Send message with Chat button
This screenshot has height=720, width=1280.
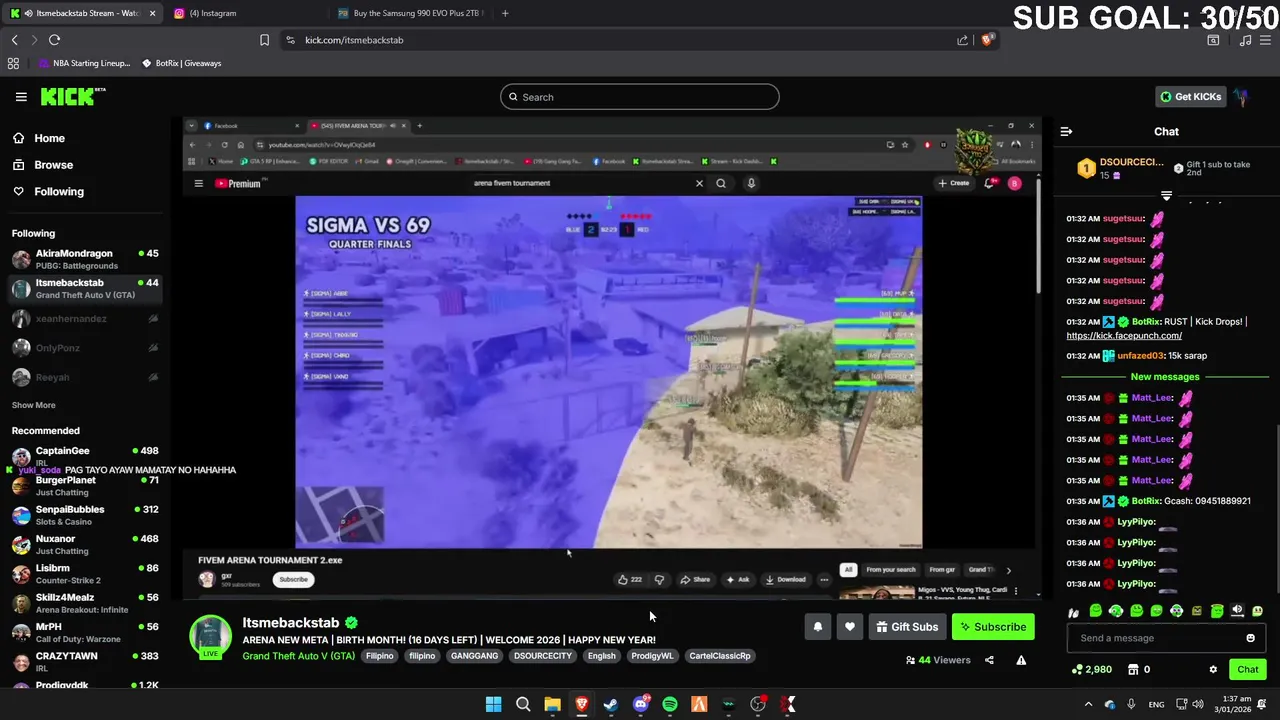pos(1247,669)
